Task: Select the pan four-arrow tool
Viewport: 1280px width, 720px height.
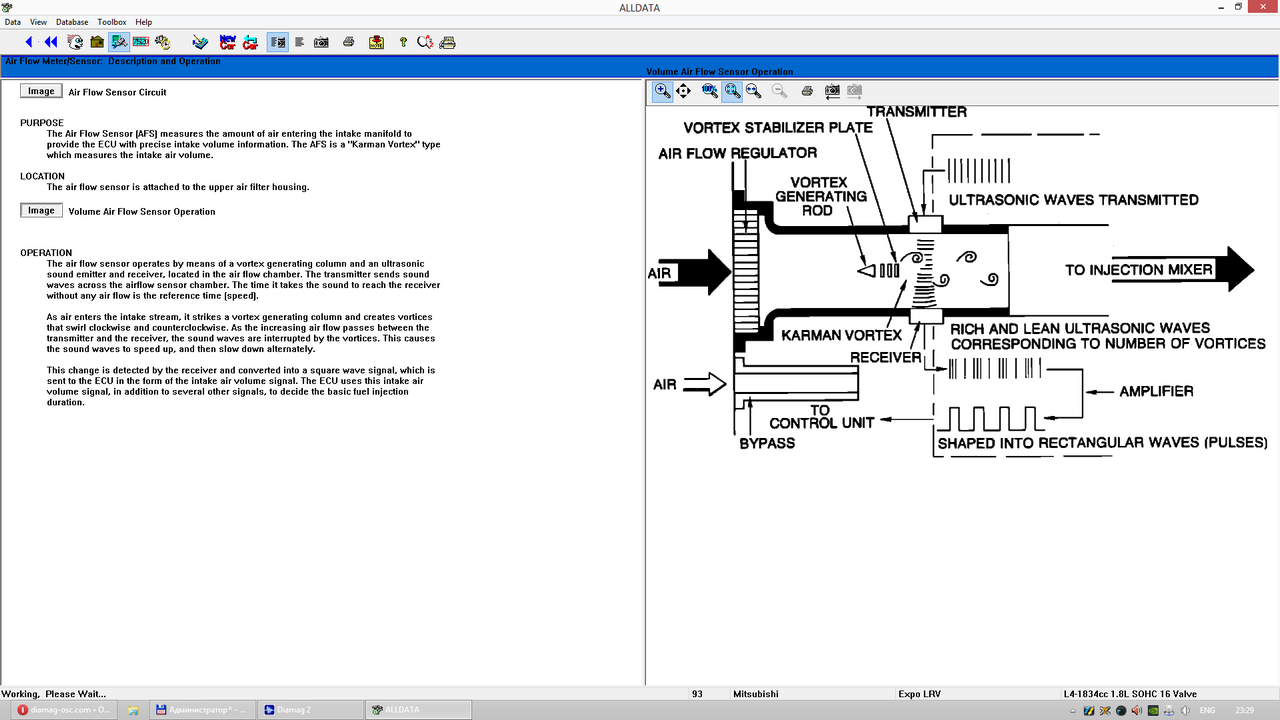Action: tap(684, 91)
